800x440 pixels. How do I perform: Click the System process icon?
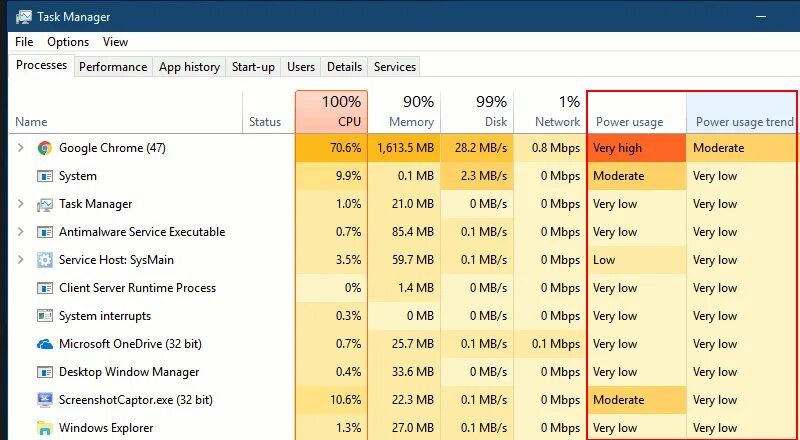click(x=45, y=176)
